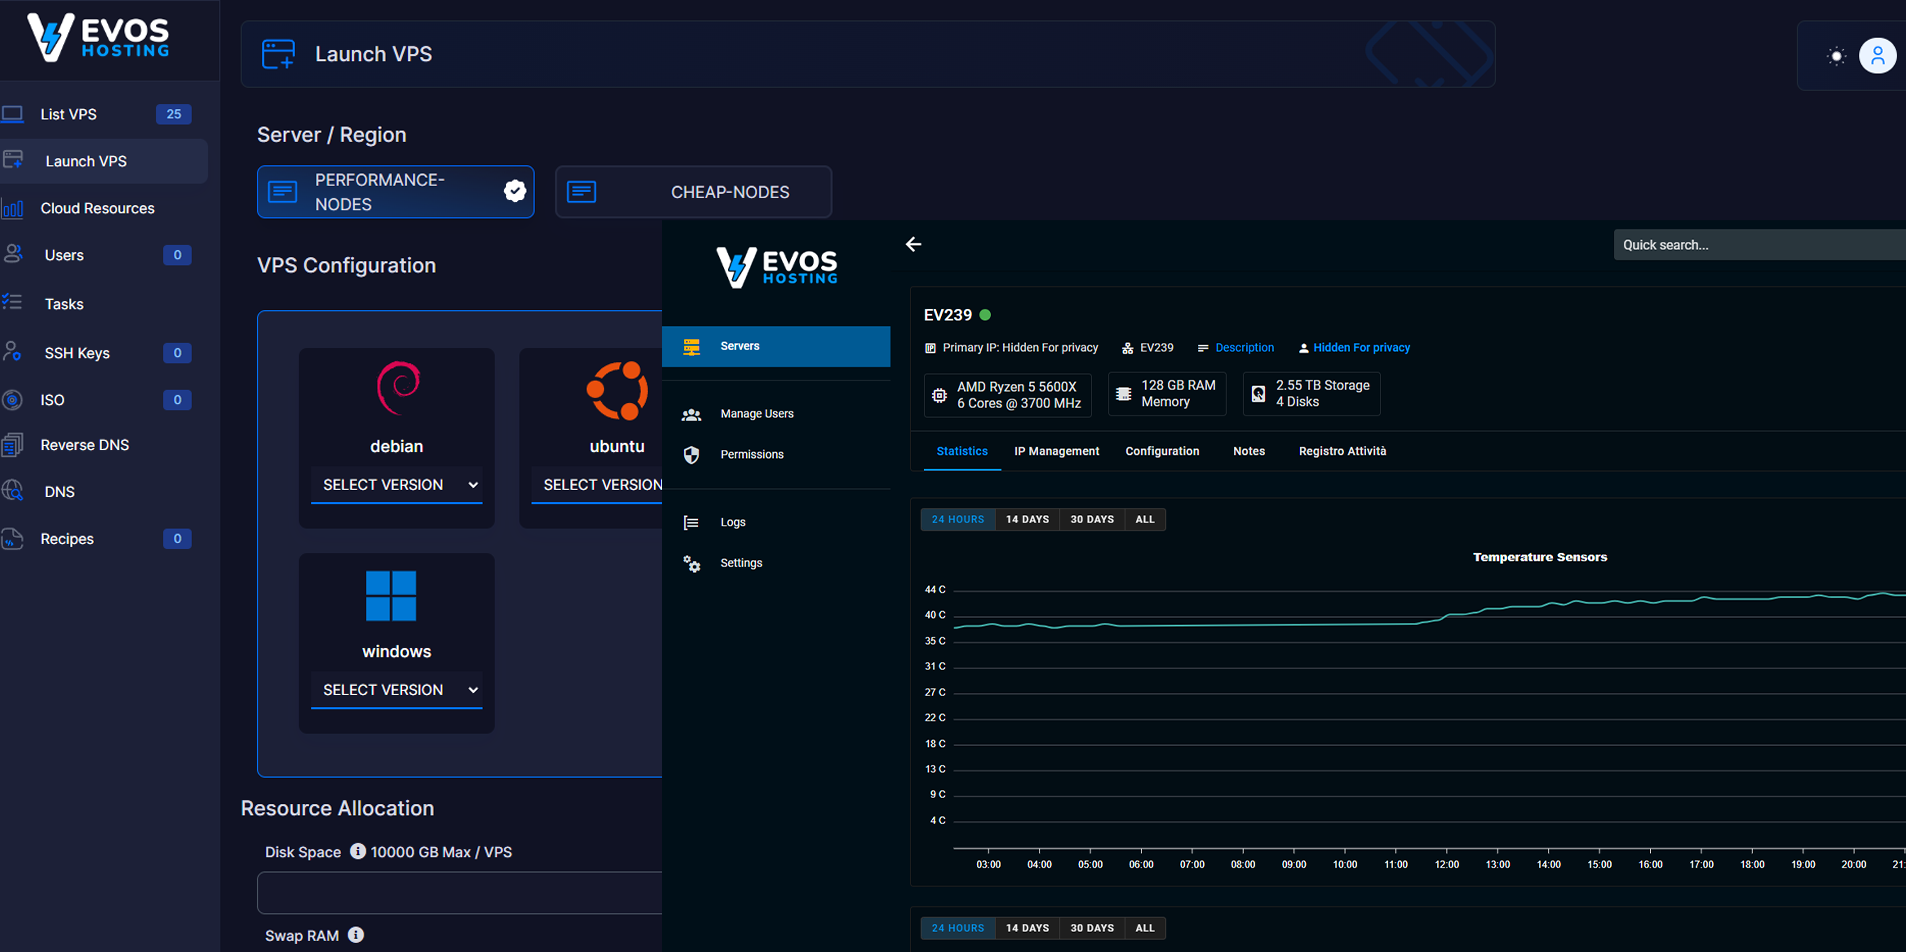The height and width of the screenshot is (952, 1906).
Task: Switch to the IP Management tab
Action: point(1056,452)
